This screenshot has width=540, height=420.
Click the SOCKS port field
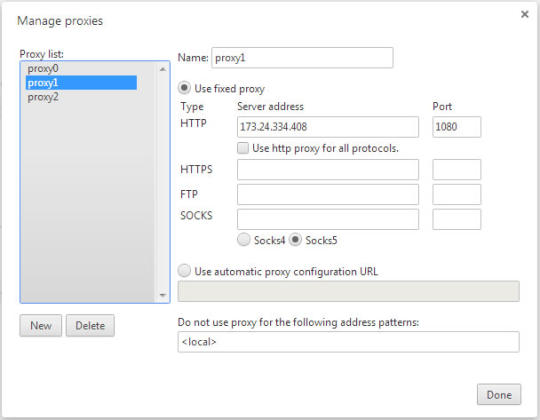click(x=457, y=219)
